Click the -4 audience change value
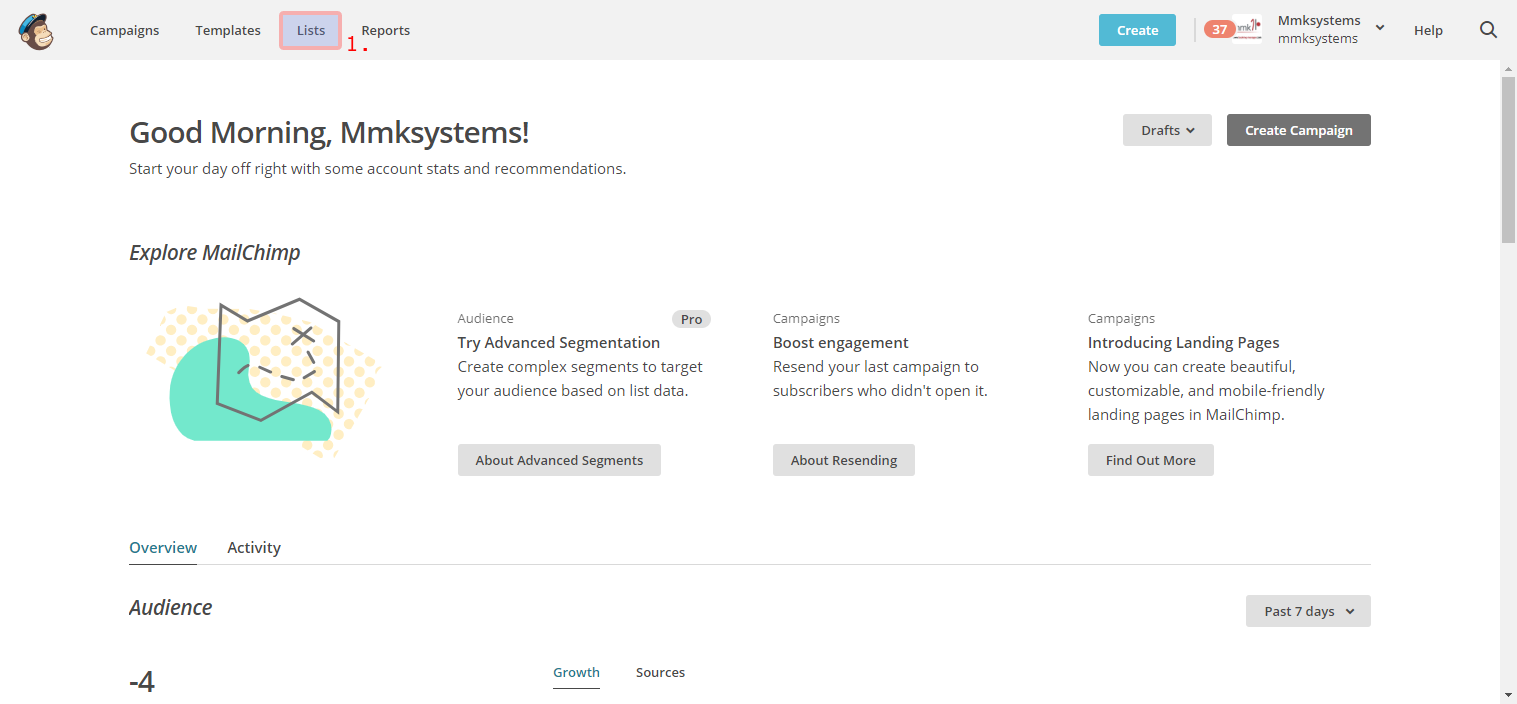Viewport: 1517px width, 704px height. click(x=142, y=682)
